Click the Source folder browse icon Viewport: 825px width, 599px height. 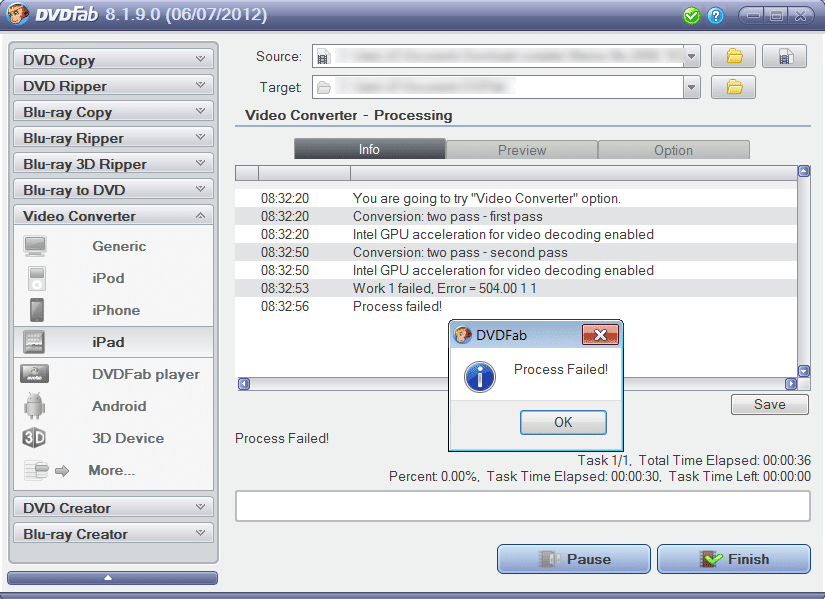pyautogui.click(x=734, y=57)
